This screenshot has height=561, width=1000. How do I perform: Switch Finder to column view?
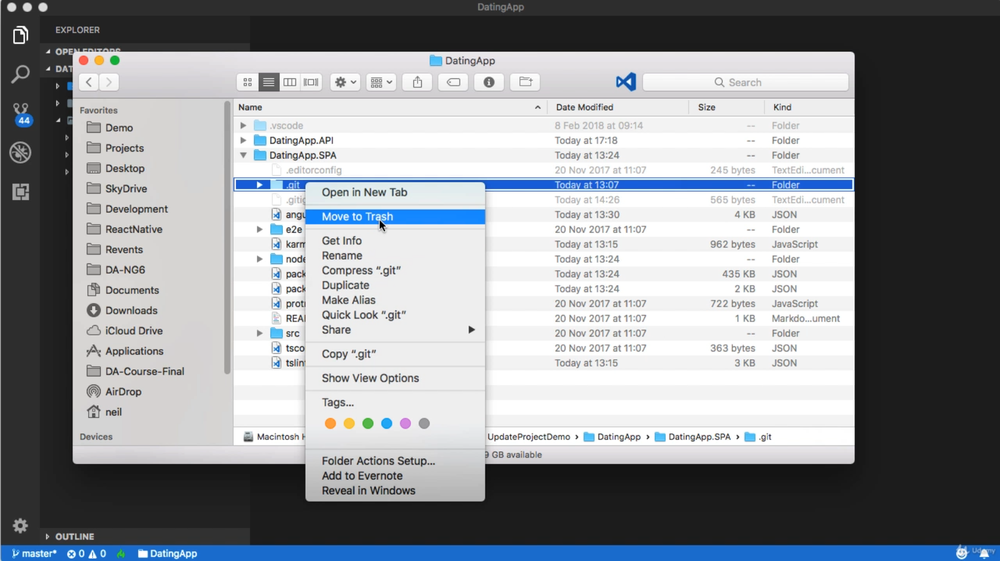click(290, 82)
